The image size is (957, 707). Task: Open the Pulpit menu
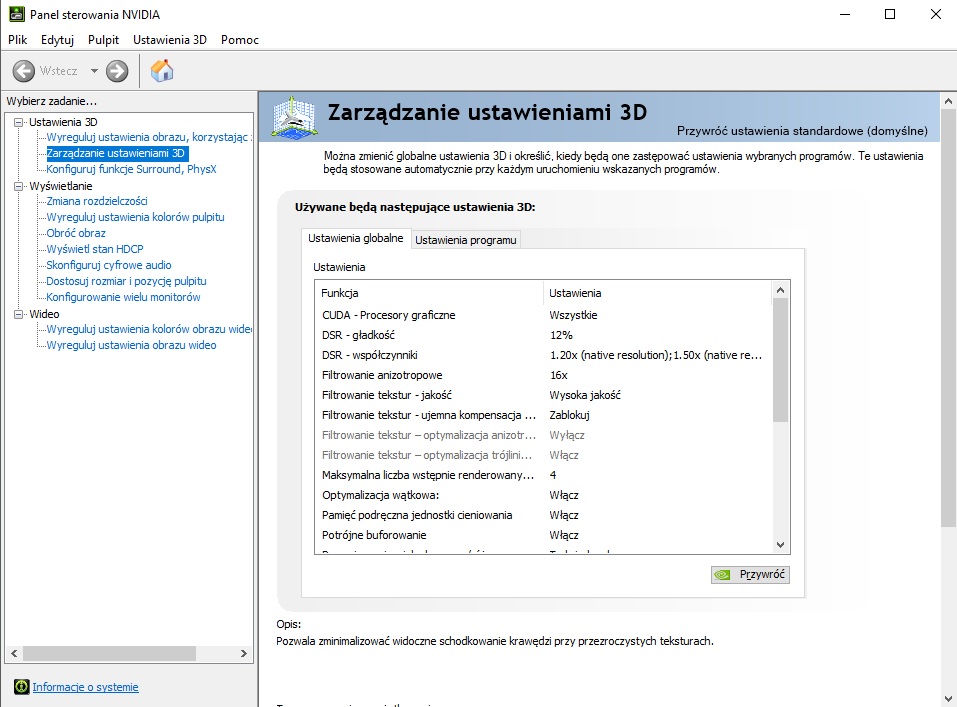(x=103, y=40)
